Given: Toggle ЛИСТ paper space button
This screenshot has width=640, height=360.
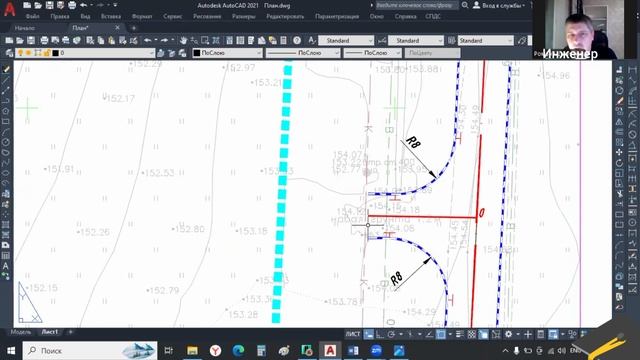Looking at the screenshot, I should (x=353, y=334).
